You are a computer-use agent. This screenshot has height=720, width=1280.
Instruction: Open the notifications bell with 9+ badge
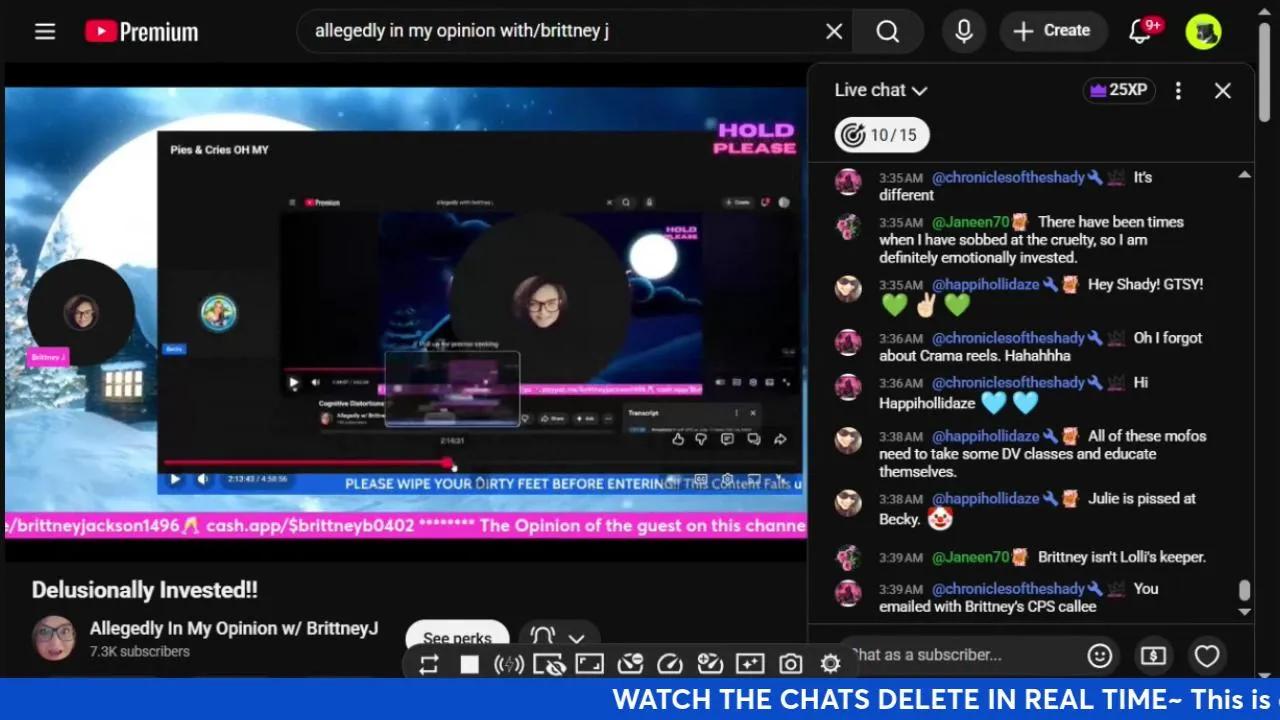tap(1141, 31)
